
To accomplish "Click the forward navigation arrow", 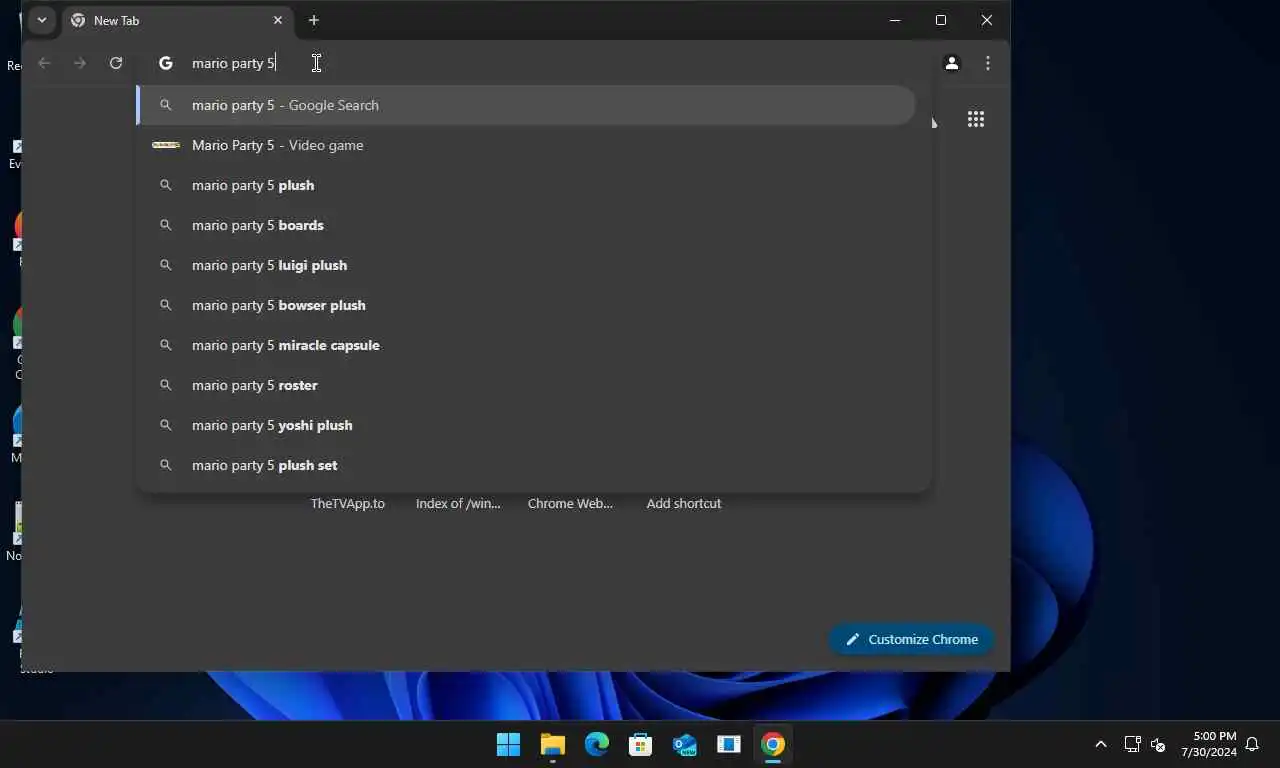I will click(80, 63).
